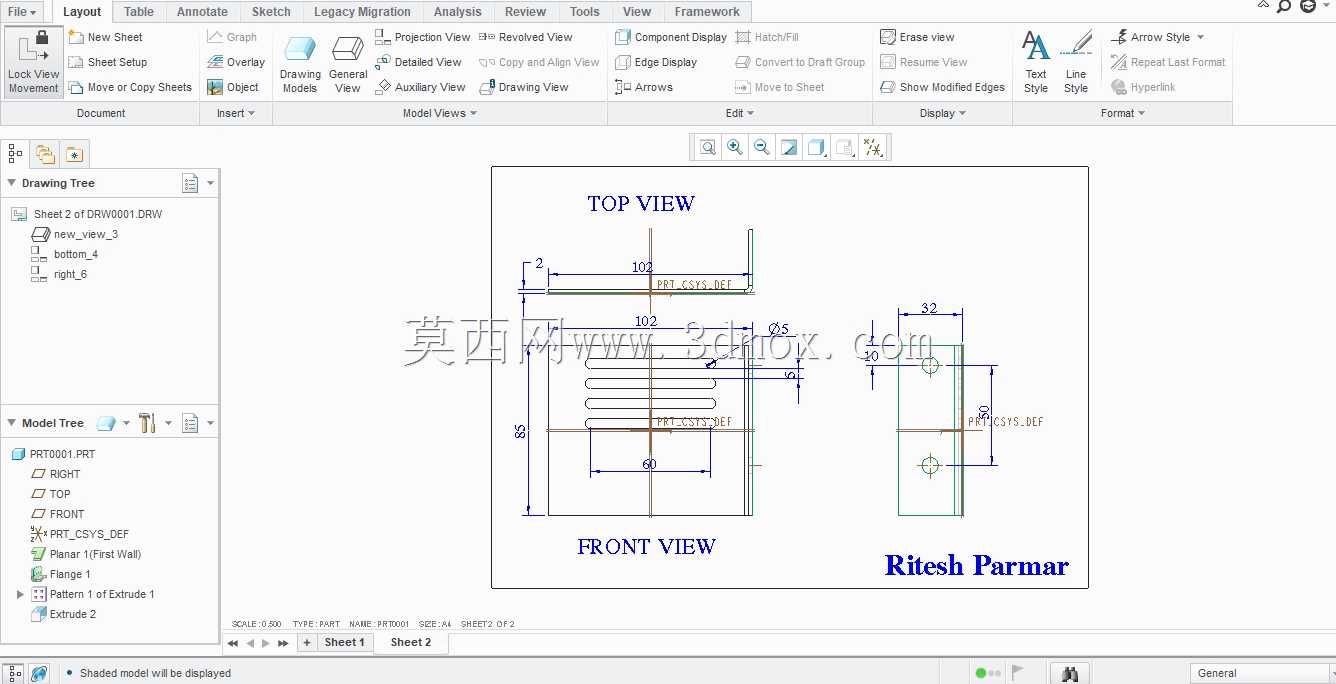Click the Zoom Out magnifier icon
This screenshot has width=1336, height=684.
point(762,148)
